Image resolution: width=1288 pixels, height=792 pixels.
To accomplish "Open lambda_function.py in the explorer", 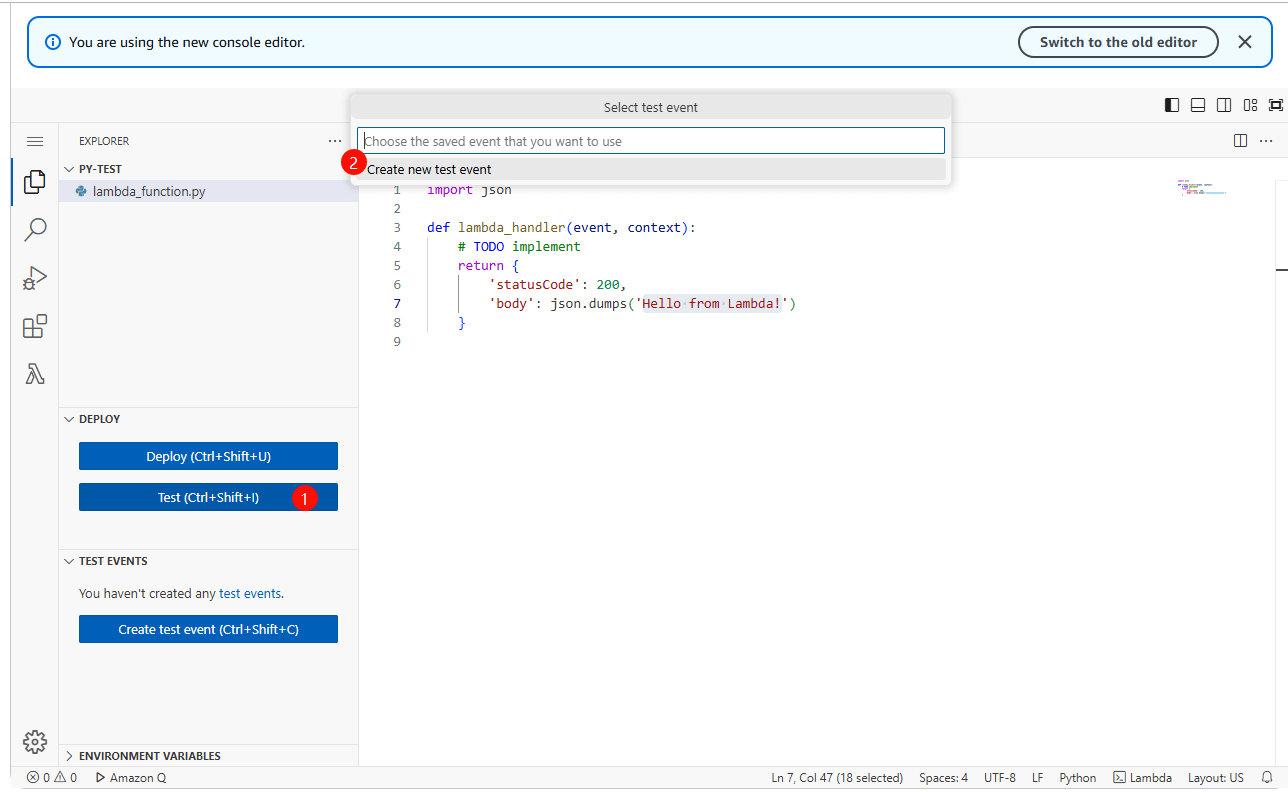I will click(149, 191).
